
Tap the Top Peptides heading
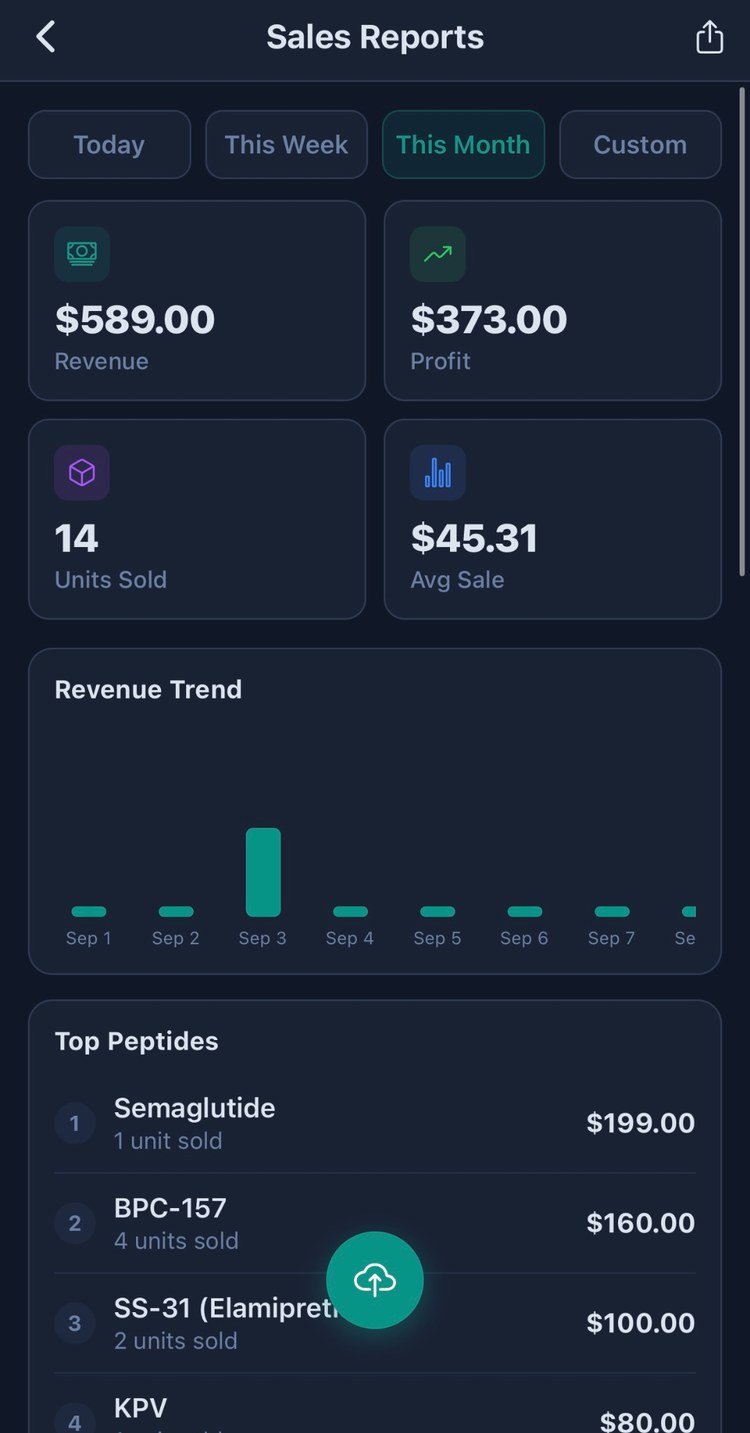tap(136, 1041)
